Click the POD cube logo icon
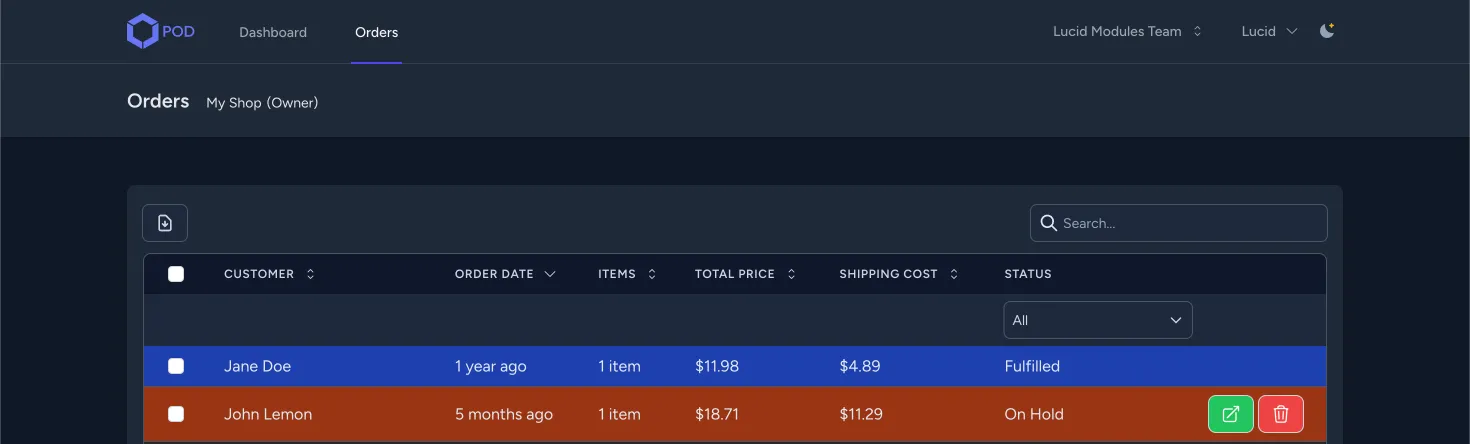1470x444 pixels. click(143, 31)
